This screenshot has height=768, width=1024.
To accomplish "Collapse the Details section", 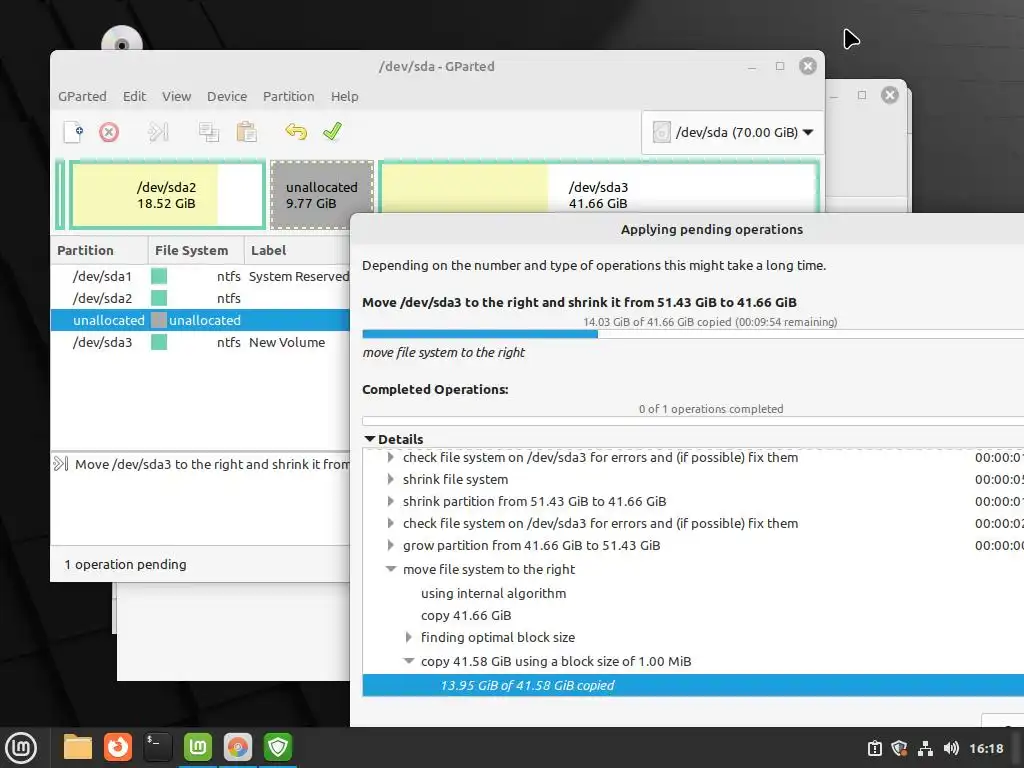I will [x=370, y=440].
